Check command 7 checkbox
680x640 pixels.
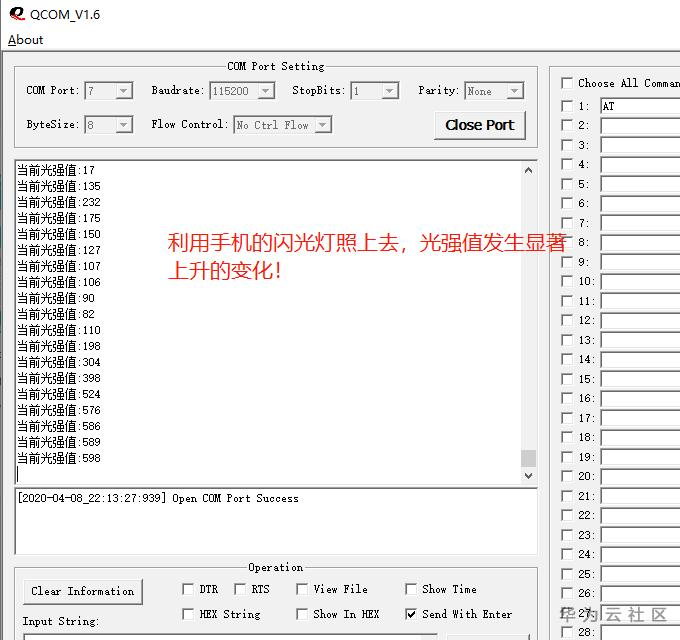(567, 223)
